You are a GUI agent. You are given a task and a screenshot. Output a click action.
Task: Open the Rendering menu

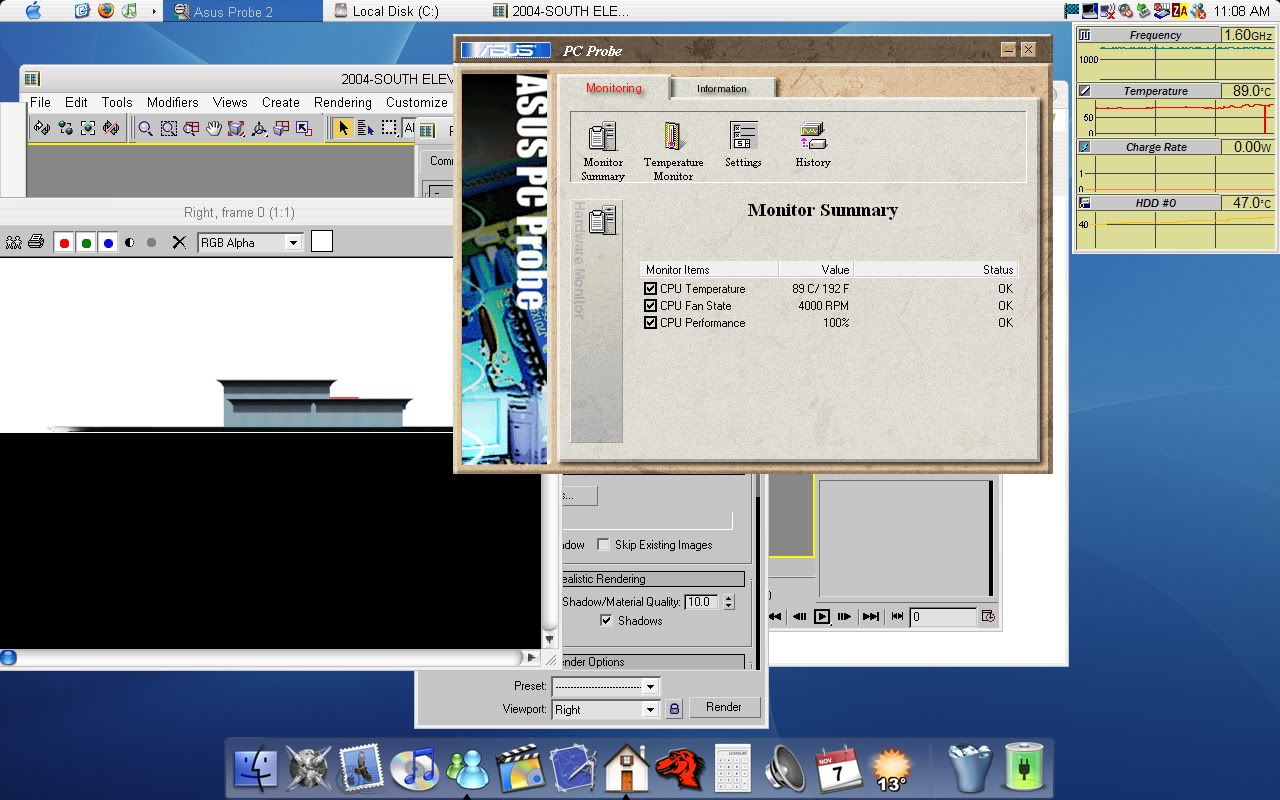[343, 102]
